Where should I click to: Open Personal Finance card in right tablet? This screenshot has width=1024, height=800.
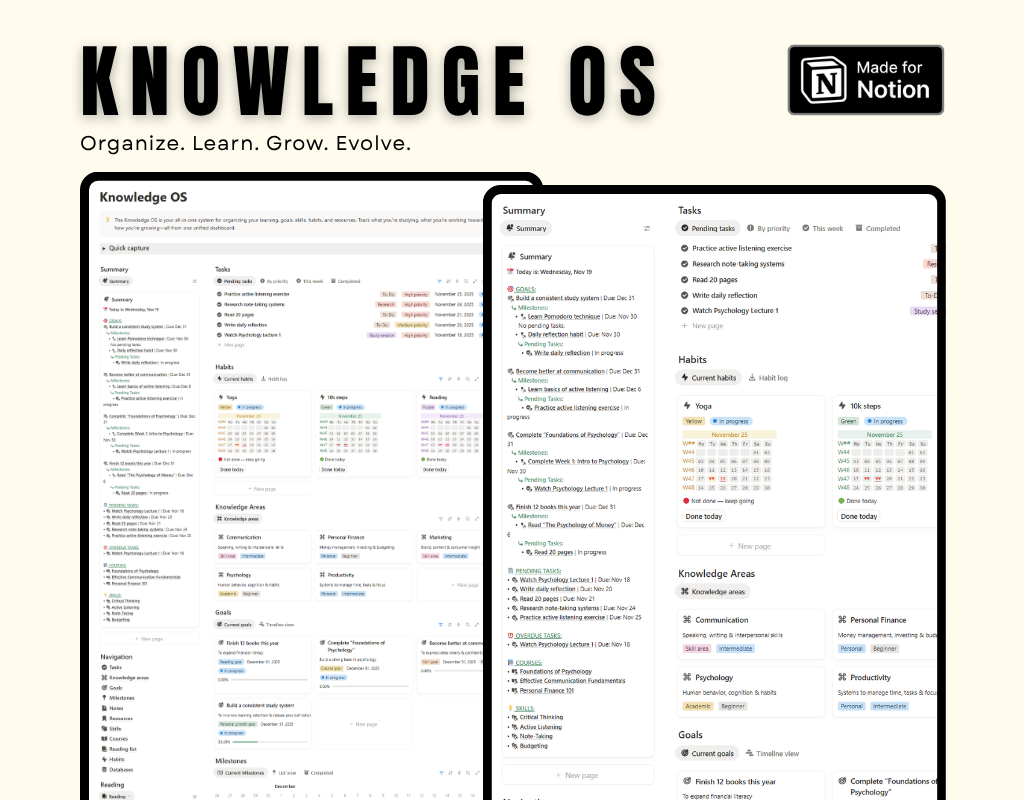pyautogui.click(x=885, y=633)
